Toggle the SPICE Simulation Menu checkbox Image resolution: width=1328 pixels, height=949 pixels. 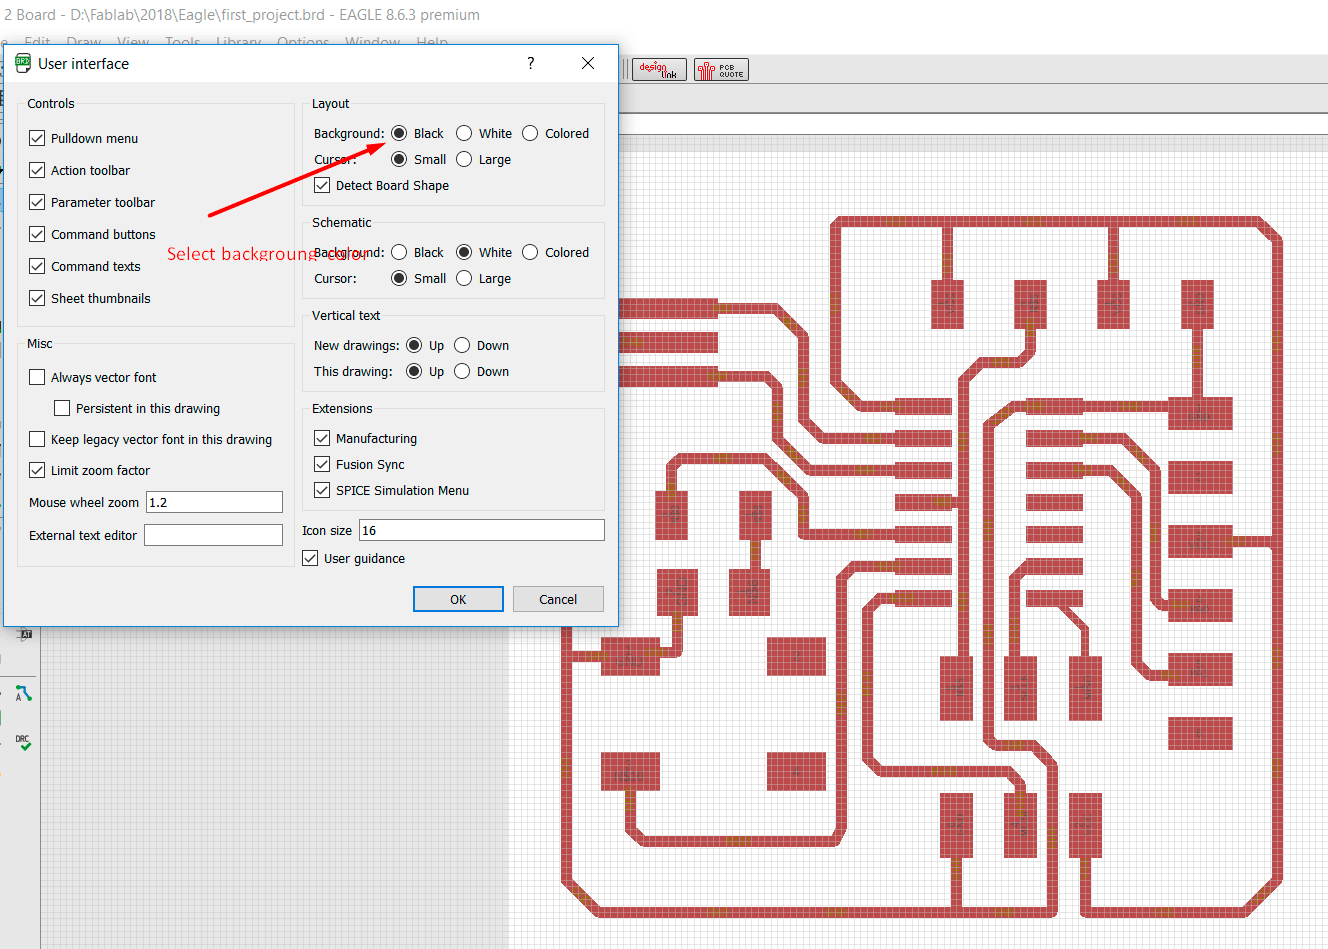point(322,490)
